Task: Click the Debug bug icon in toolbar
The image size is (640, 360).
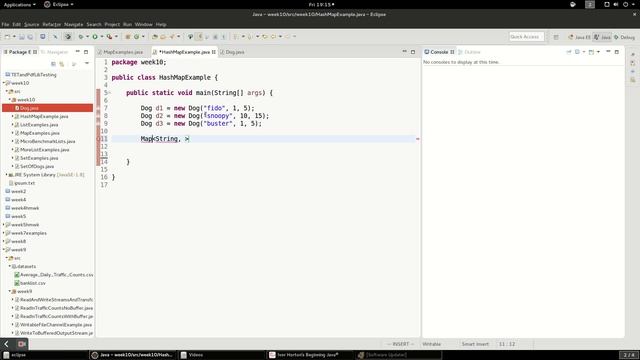Action: point(81,37)
